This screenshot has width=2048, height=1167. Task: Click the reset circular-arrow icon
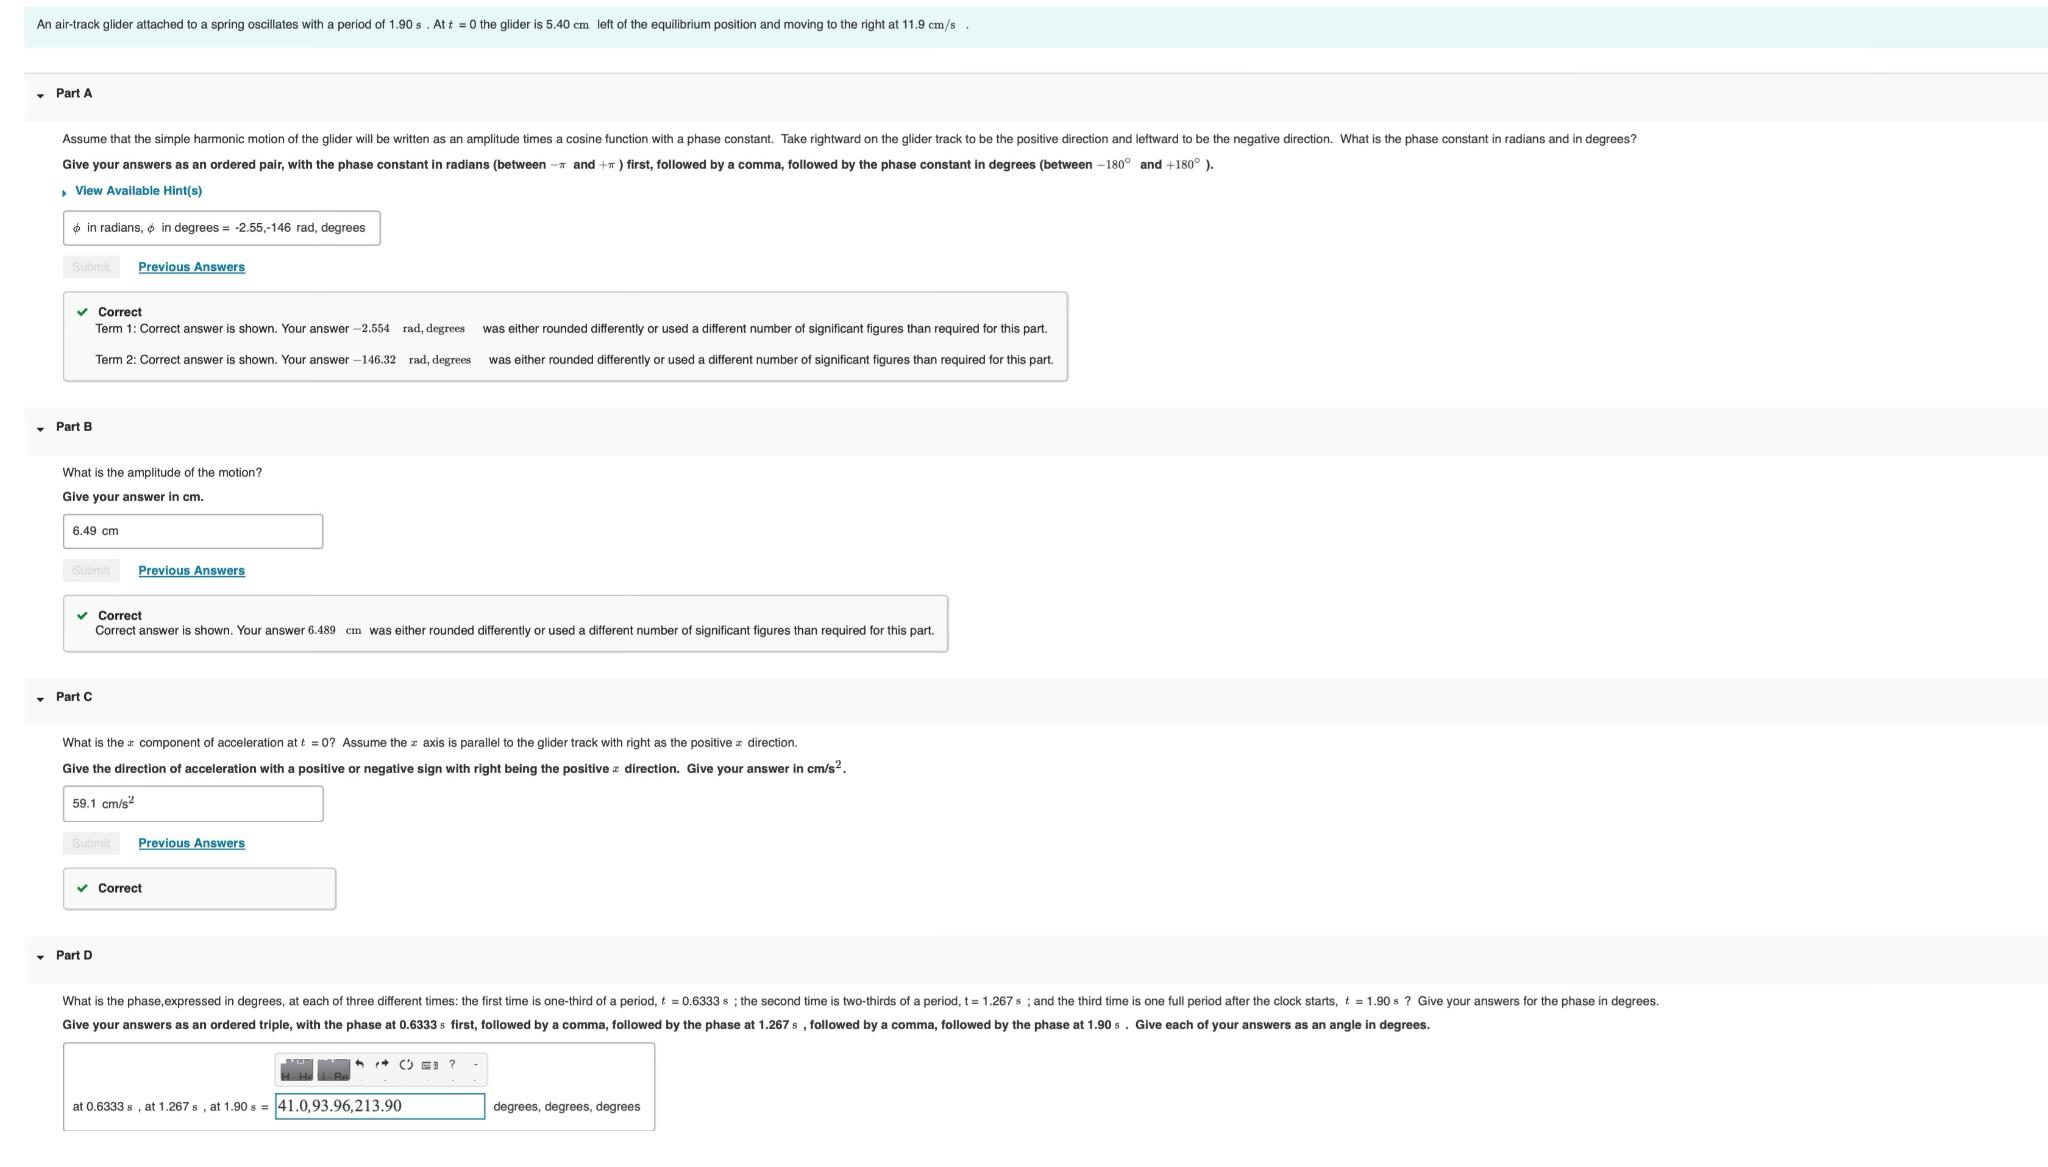(x=406, y=1064)
